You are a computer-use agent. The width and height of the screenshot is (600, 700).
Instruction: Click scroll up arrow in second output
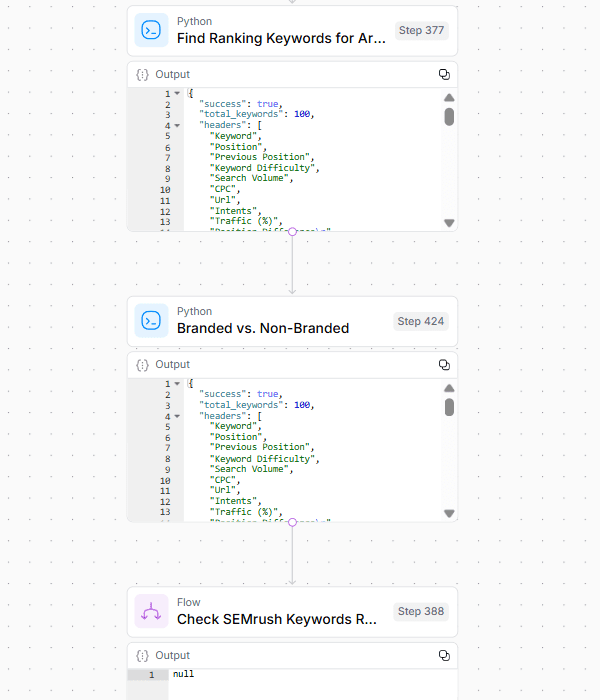click(449, 388)
